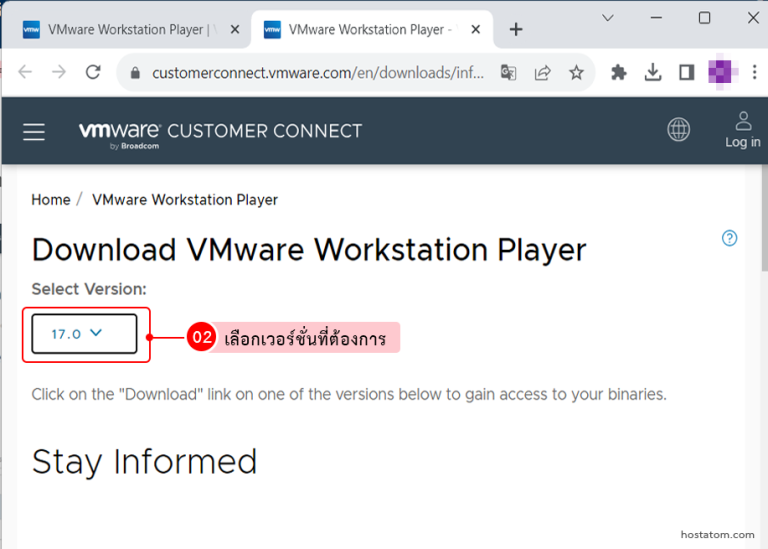Click the page vertical scrollbar thumb
Screen dimensions: 768x549
coord(764,218)
